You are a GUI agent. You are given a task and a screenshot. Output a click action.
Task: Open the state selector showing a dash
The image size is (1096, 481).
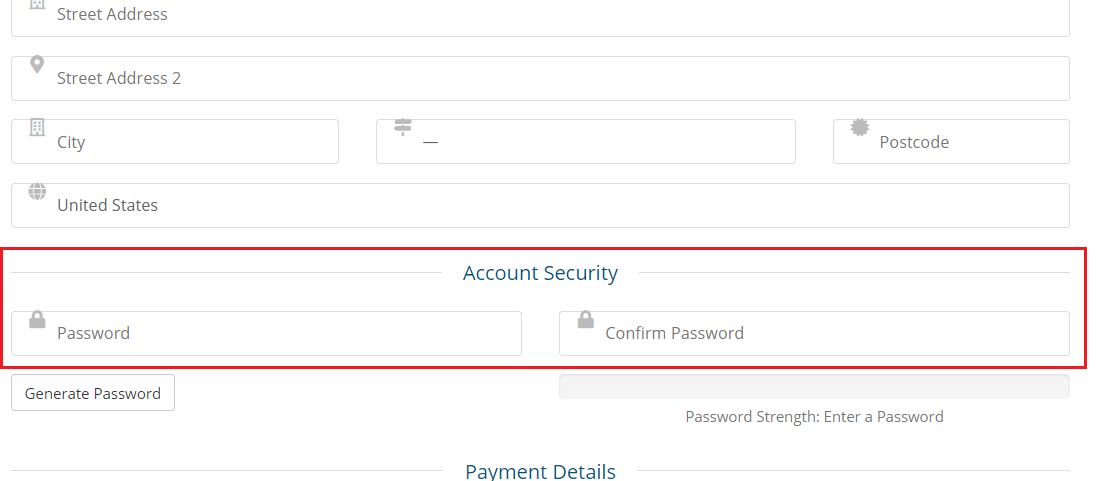pos(586,142)
